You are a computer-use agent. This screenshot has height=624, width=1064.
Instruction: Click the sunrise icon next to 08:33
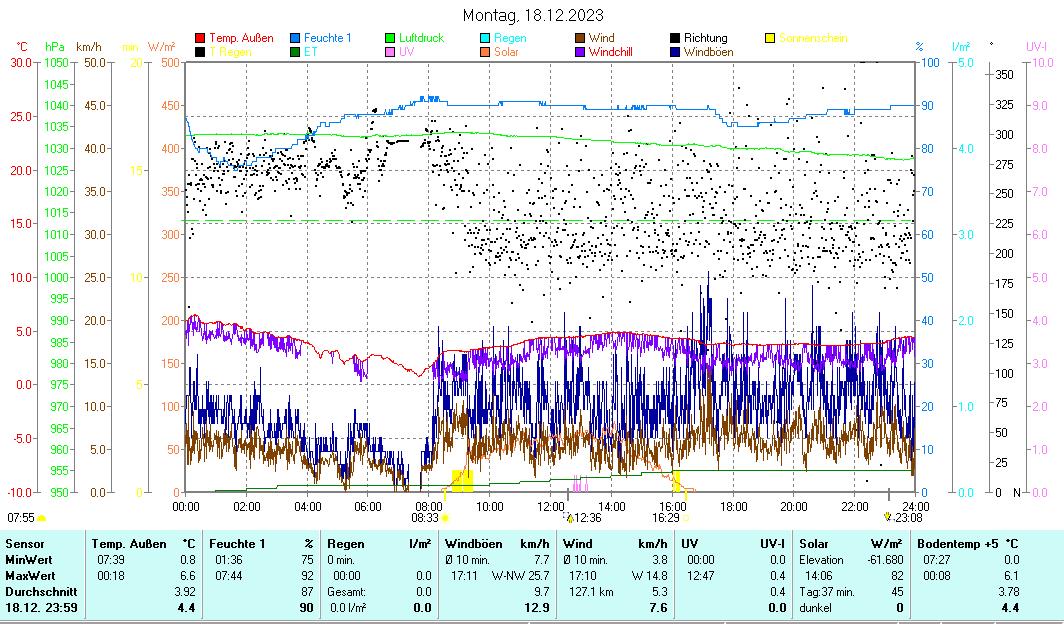tap(445, 518)
